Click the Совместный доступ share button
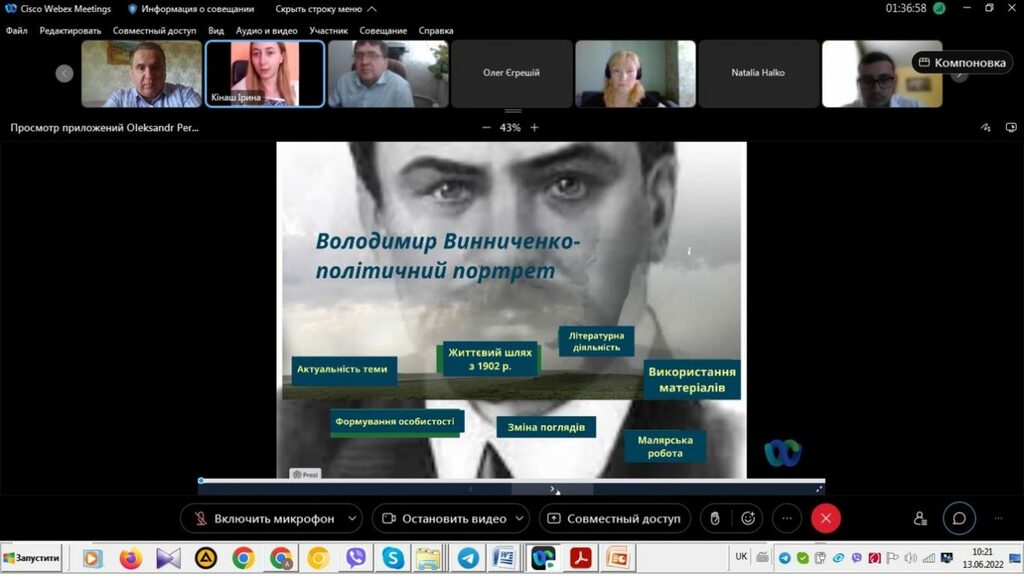Viewport: 1024px width, 576px height. click(613, 519)
